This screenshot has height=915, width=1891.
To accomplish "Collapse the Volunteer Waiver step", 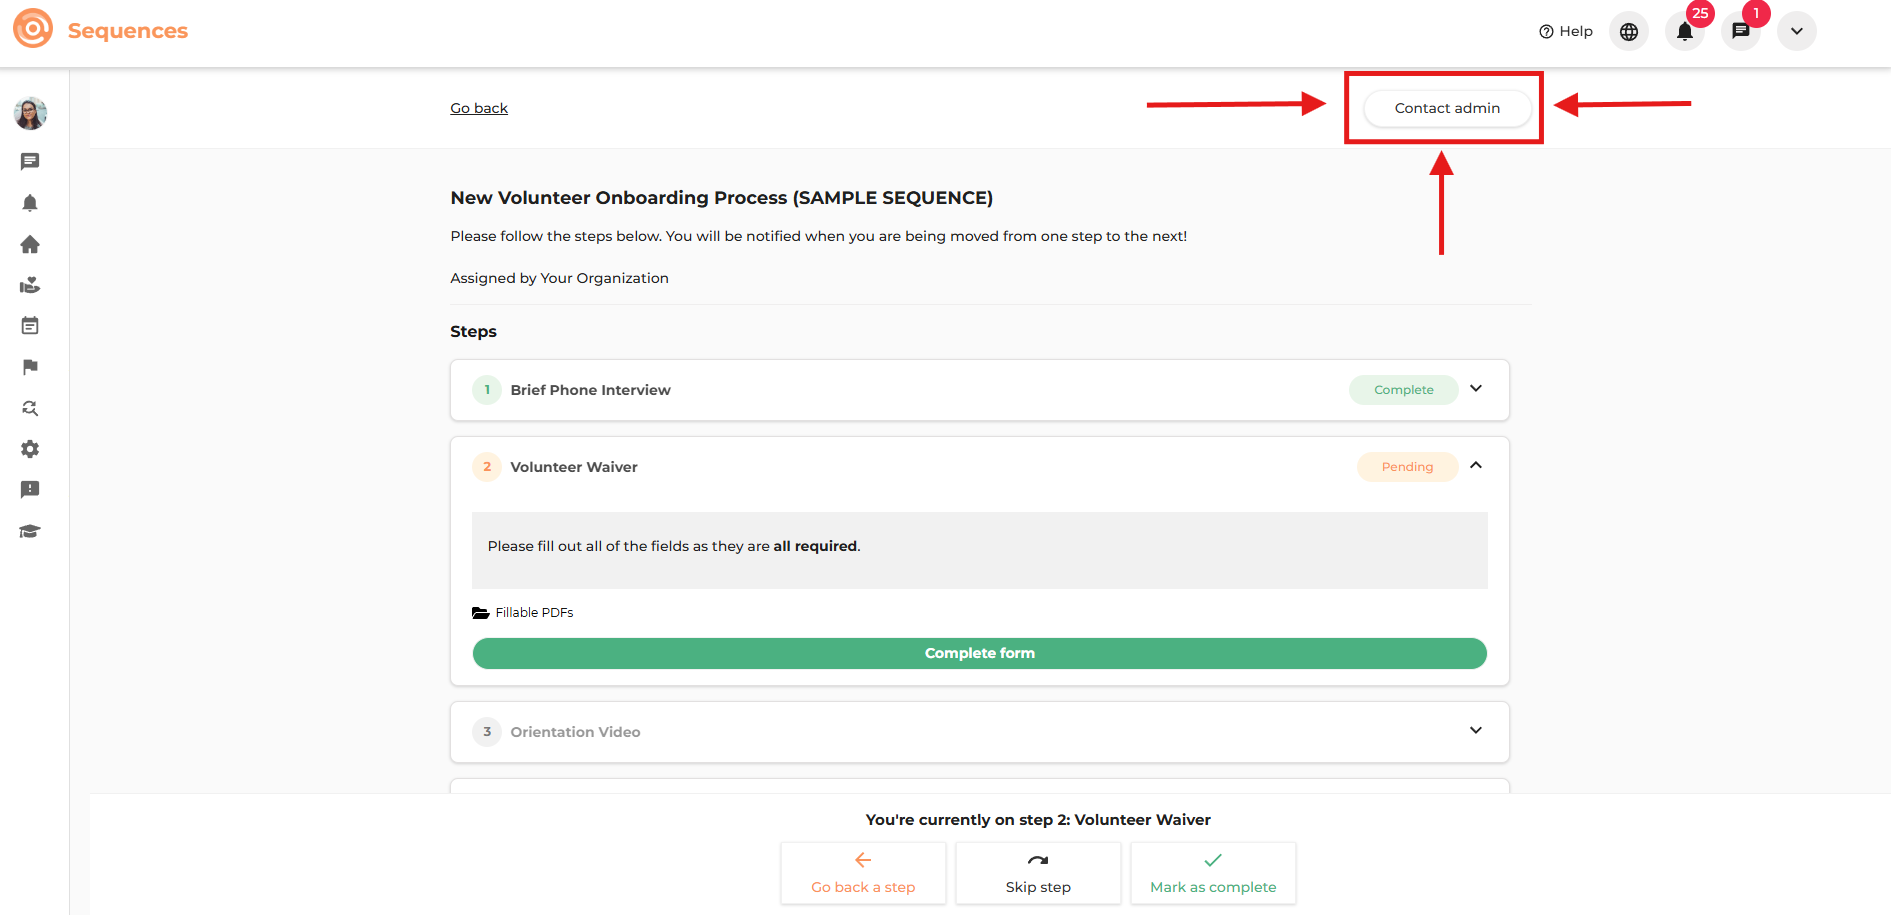I will pyautogui.click(x=1475, y=466).
